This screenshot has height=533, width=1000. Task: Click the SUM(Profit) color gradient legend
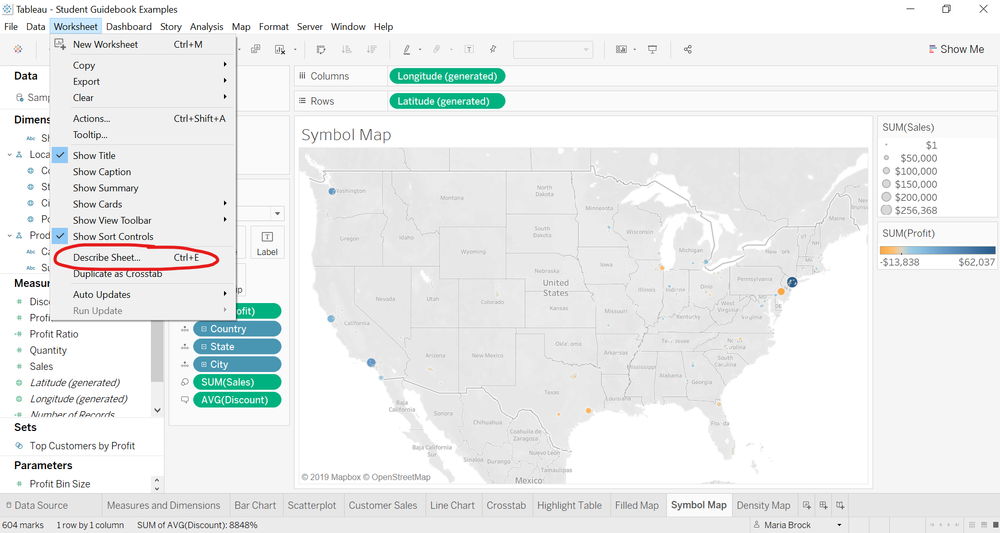pos(937,251)
